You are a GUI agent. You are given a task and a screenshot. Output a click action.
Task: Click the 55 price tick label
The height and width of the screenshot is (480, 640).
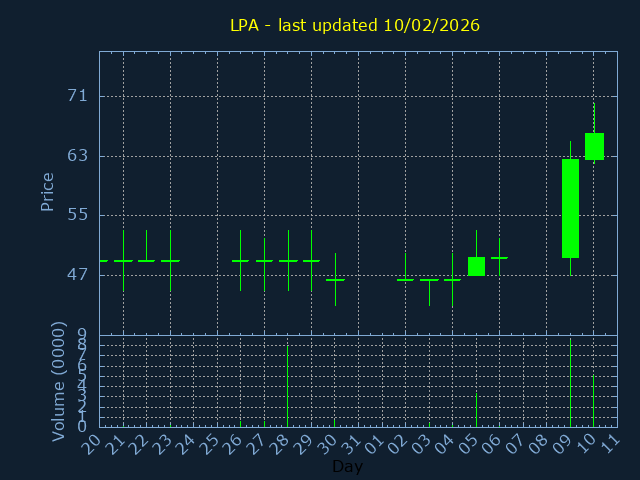77,215
